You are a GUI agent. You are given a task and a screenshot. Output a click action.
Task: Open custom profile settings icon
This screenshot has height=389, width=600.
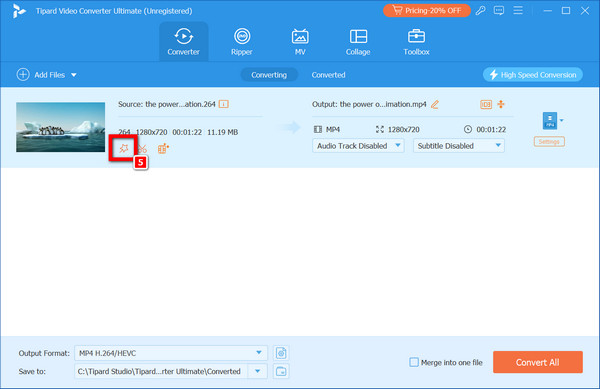tap(281, 353)
